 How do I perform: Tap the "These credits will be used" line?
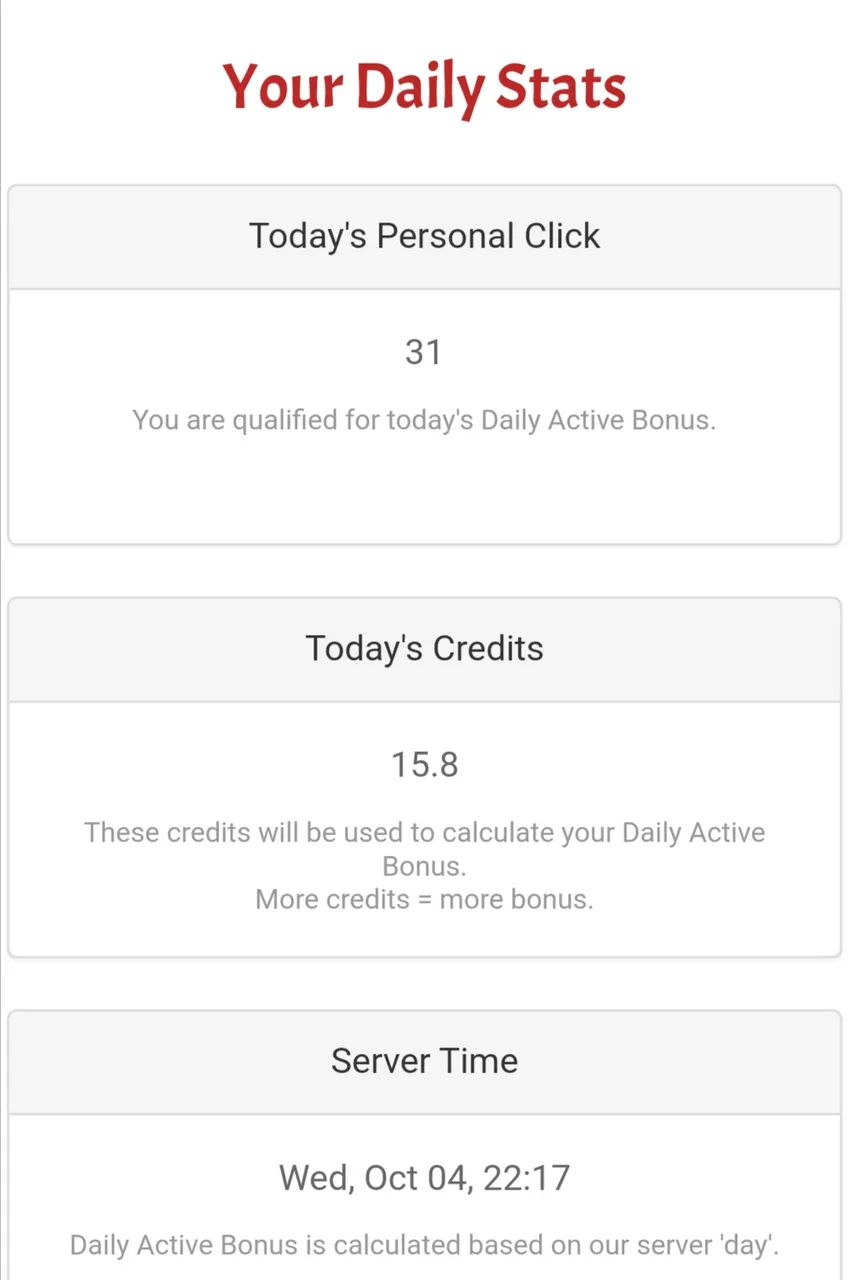pyautogui.click(x=424, y=832)
